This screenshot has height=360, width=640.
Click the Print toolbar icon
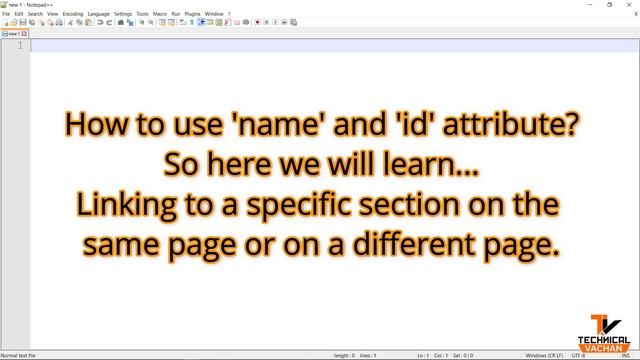click(x=59, y=22)
